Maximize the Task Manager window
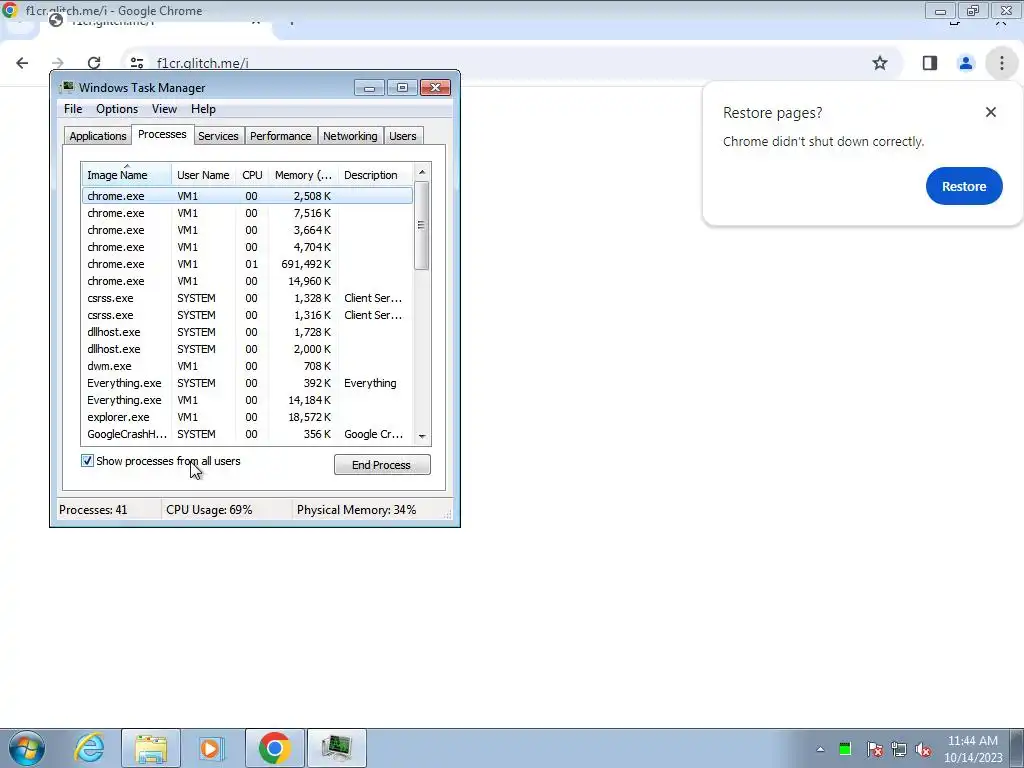Viewport: 1024px width, 768px height. 402,88
